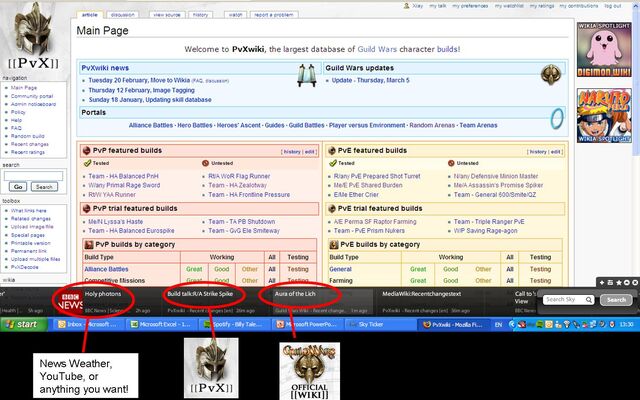Click the Go button under search
640x400 pixels.
(x=18, y=187)
